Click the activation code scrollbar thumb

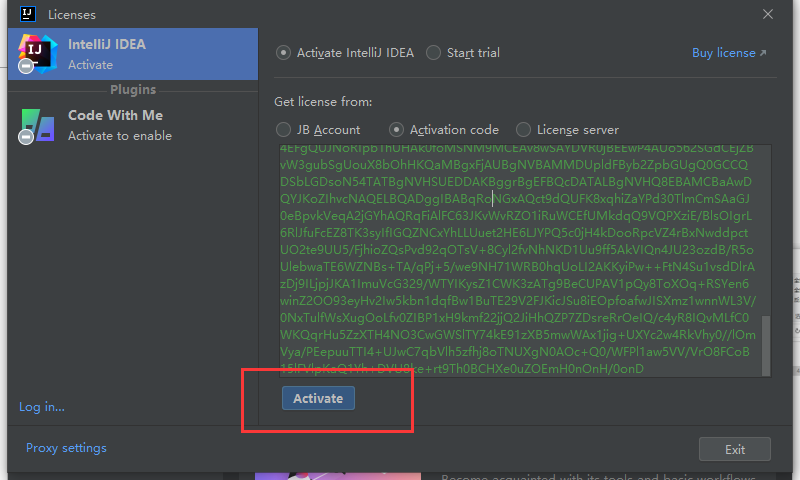[x=766, y=345]
